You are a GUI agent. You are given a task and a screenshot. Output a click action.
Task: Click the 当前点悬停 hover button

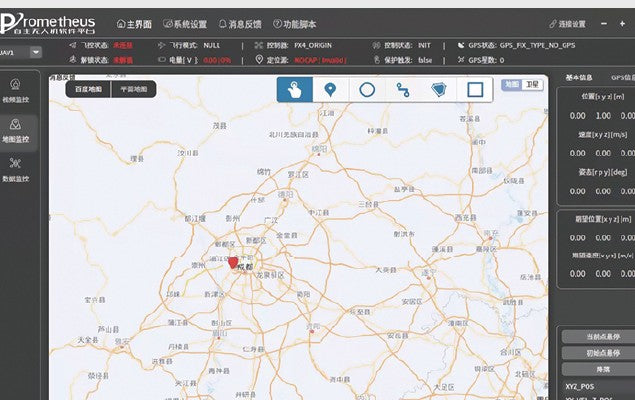click(599, 337)
